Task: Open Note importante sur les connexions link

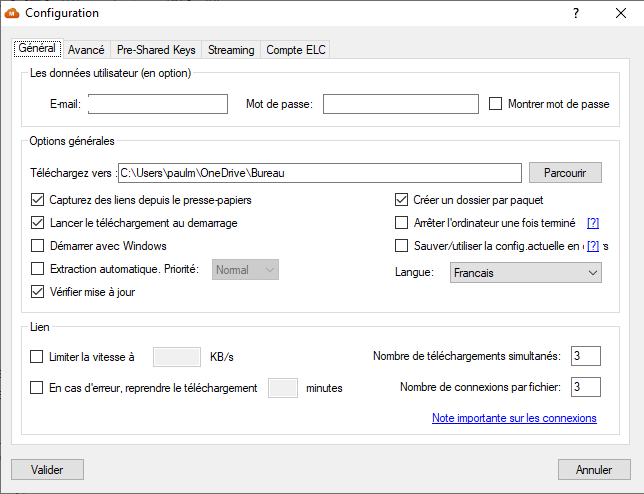Action: pos(514,418)
